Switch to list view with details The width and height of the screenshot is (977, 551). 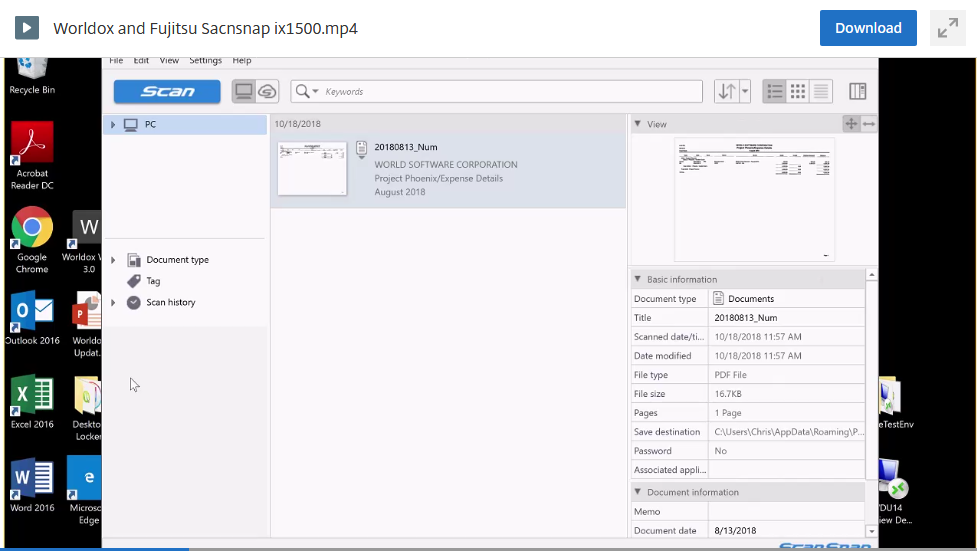point(774,92)
